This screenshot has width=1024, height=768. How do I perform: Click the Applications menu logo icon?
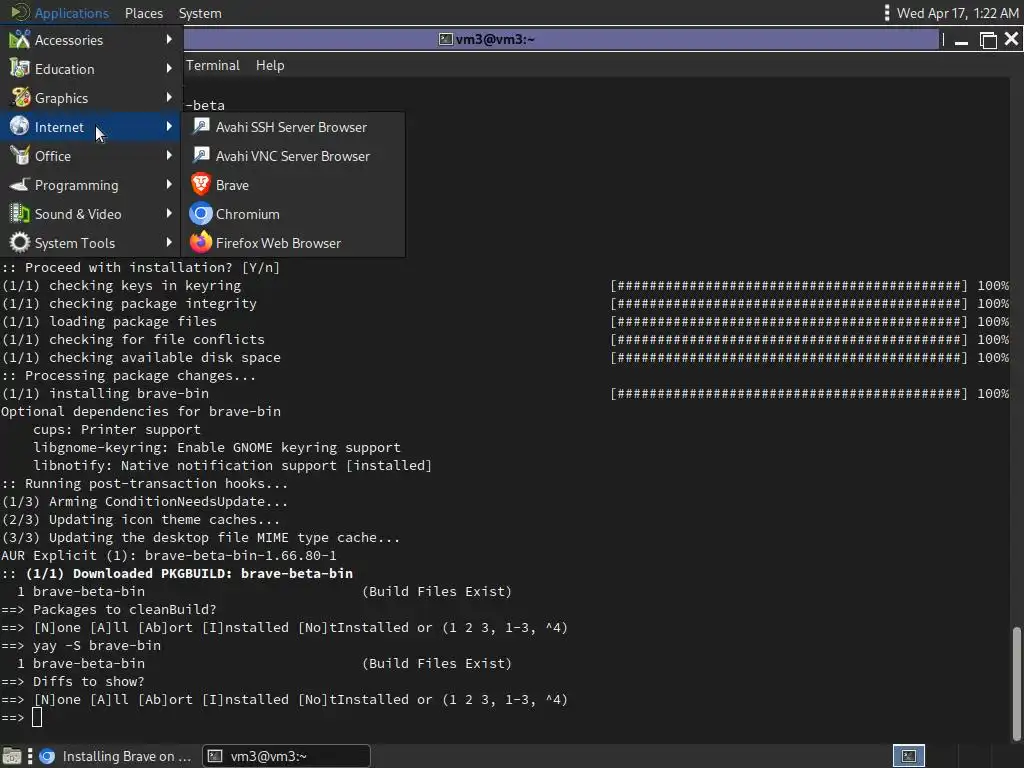20,12
